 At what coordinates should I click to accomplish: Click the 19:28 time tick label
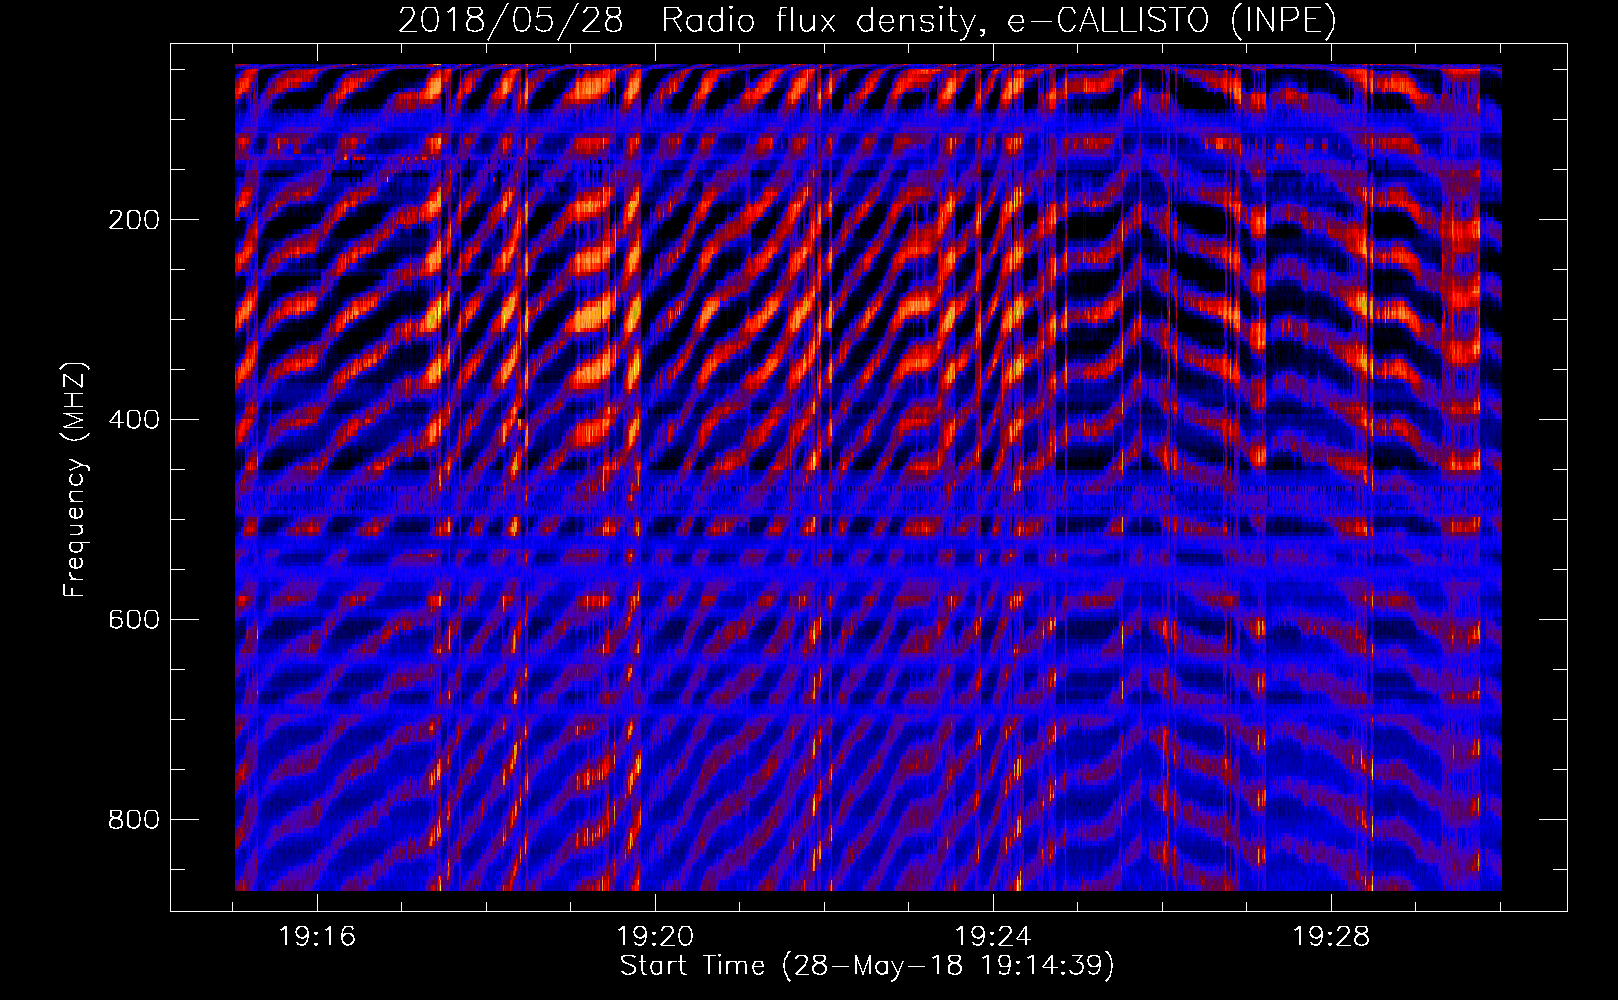(x=1331, y=937)
